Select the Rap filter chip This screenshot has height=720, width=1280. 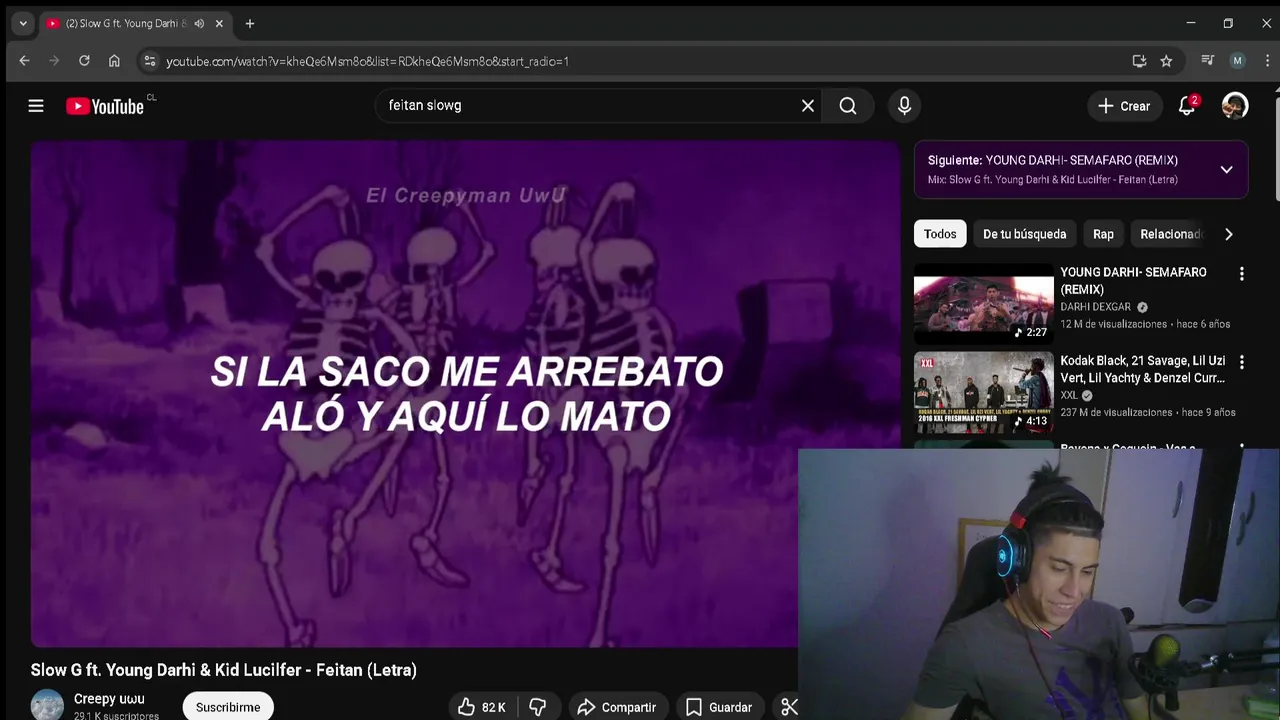pos(1103,234)
